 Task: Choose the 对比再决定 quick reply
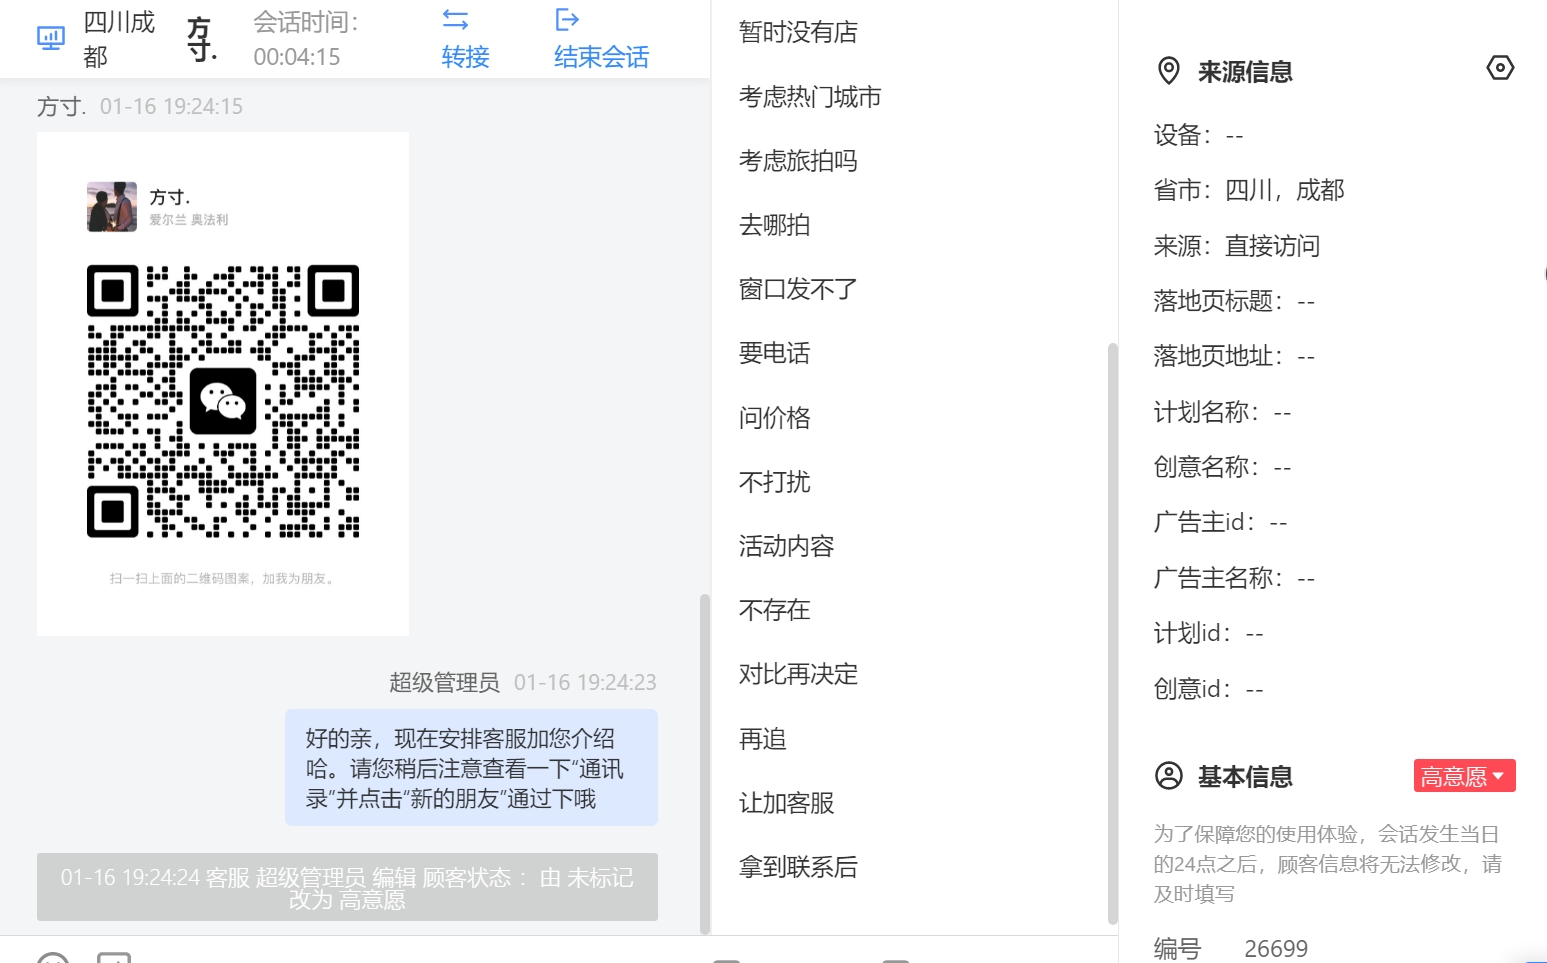[798, 674]
